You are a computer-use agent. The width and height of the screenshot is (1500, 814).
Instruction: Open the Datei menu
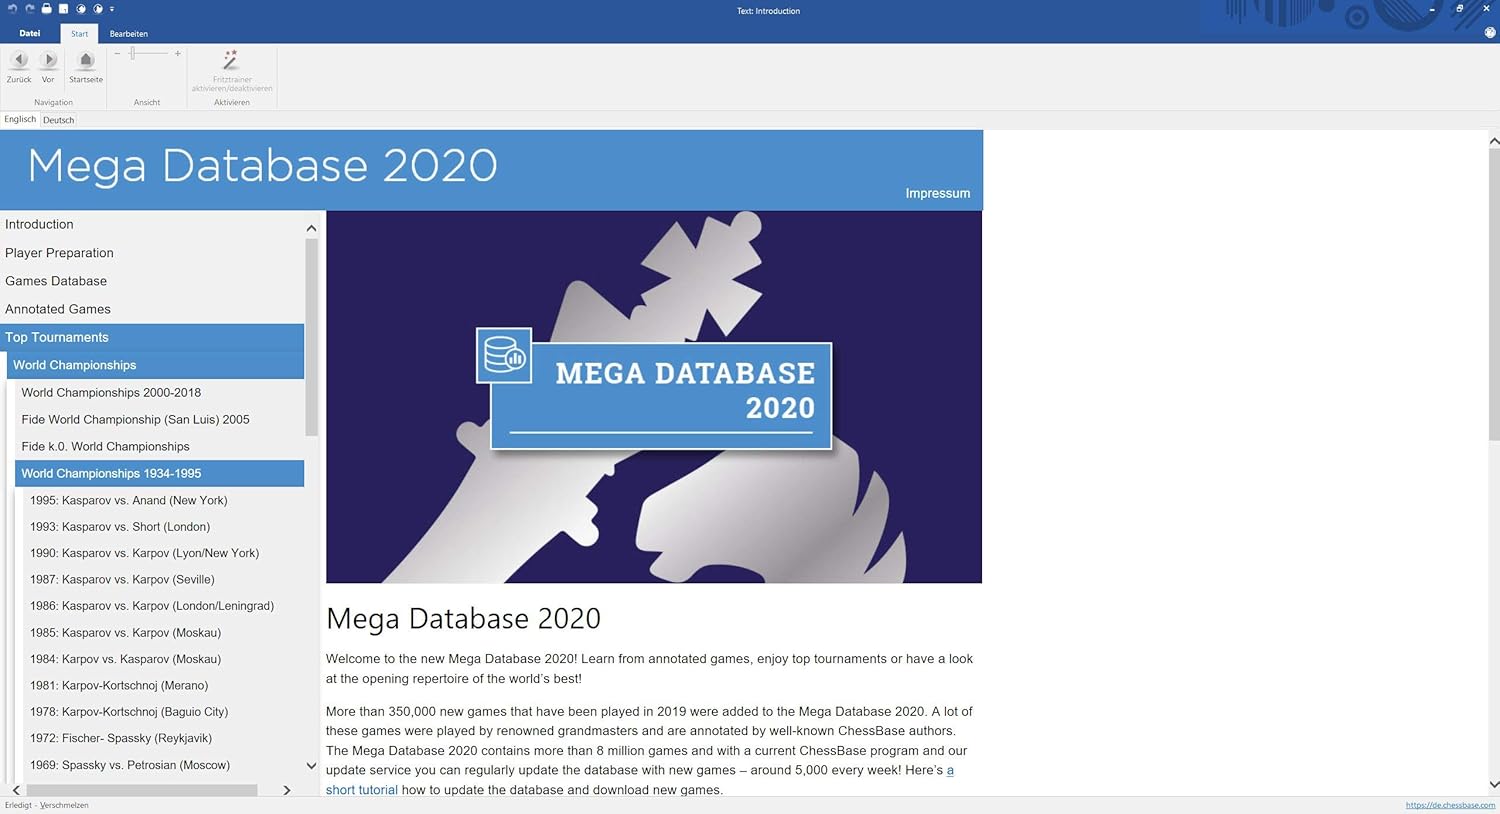tap(30, 33)
